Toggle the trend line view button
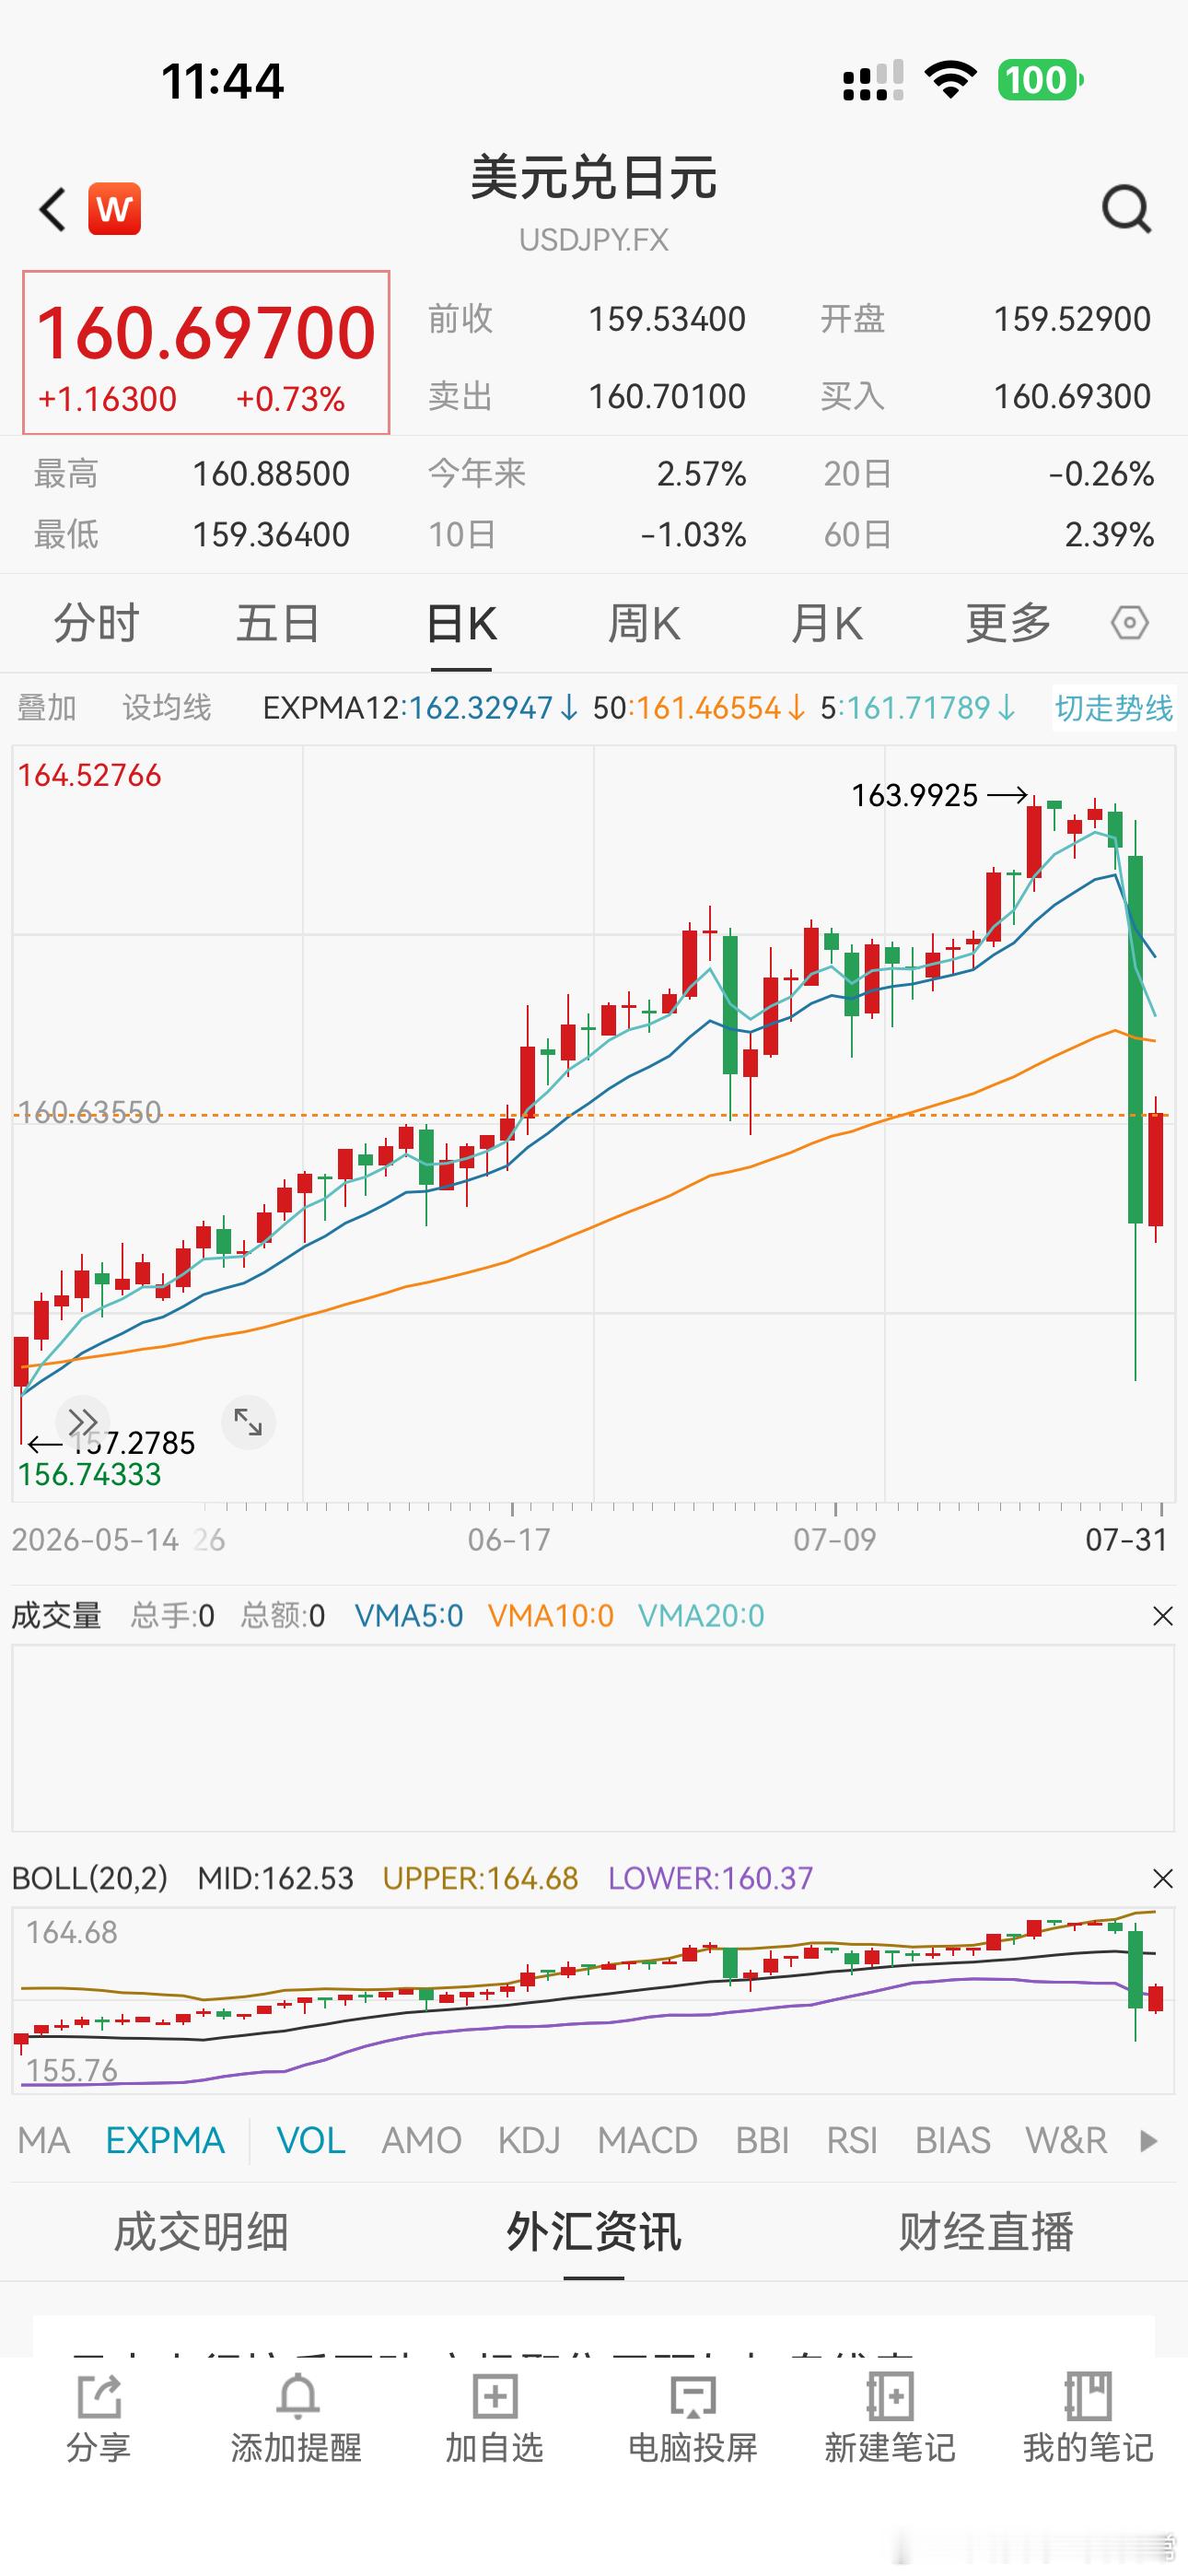1188x2576 pixels. point(1113,708)
